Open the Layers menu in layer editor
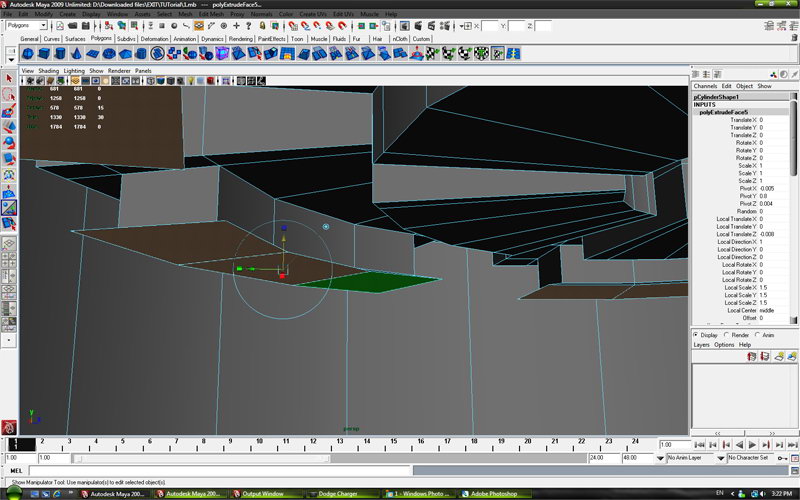Screen dimensions: 800x500 tap(701, 344)
